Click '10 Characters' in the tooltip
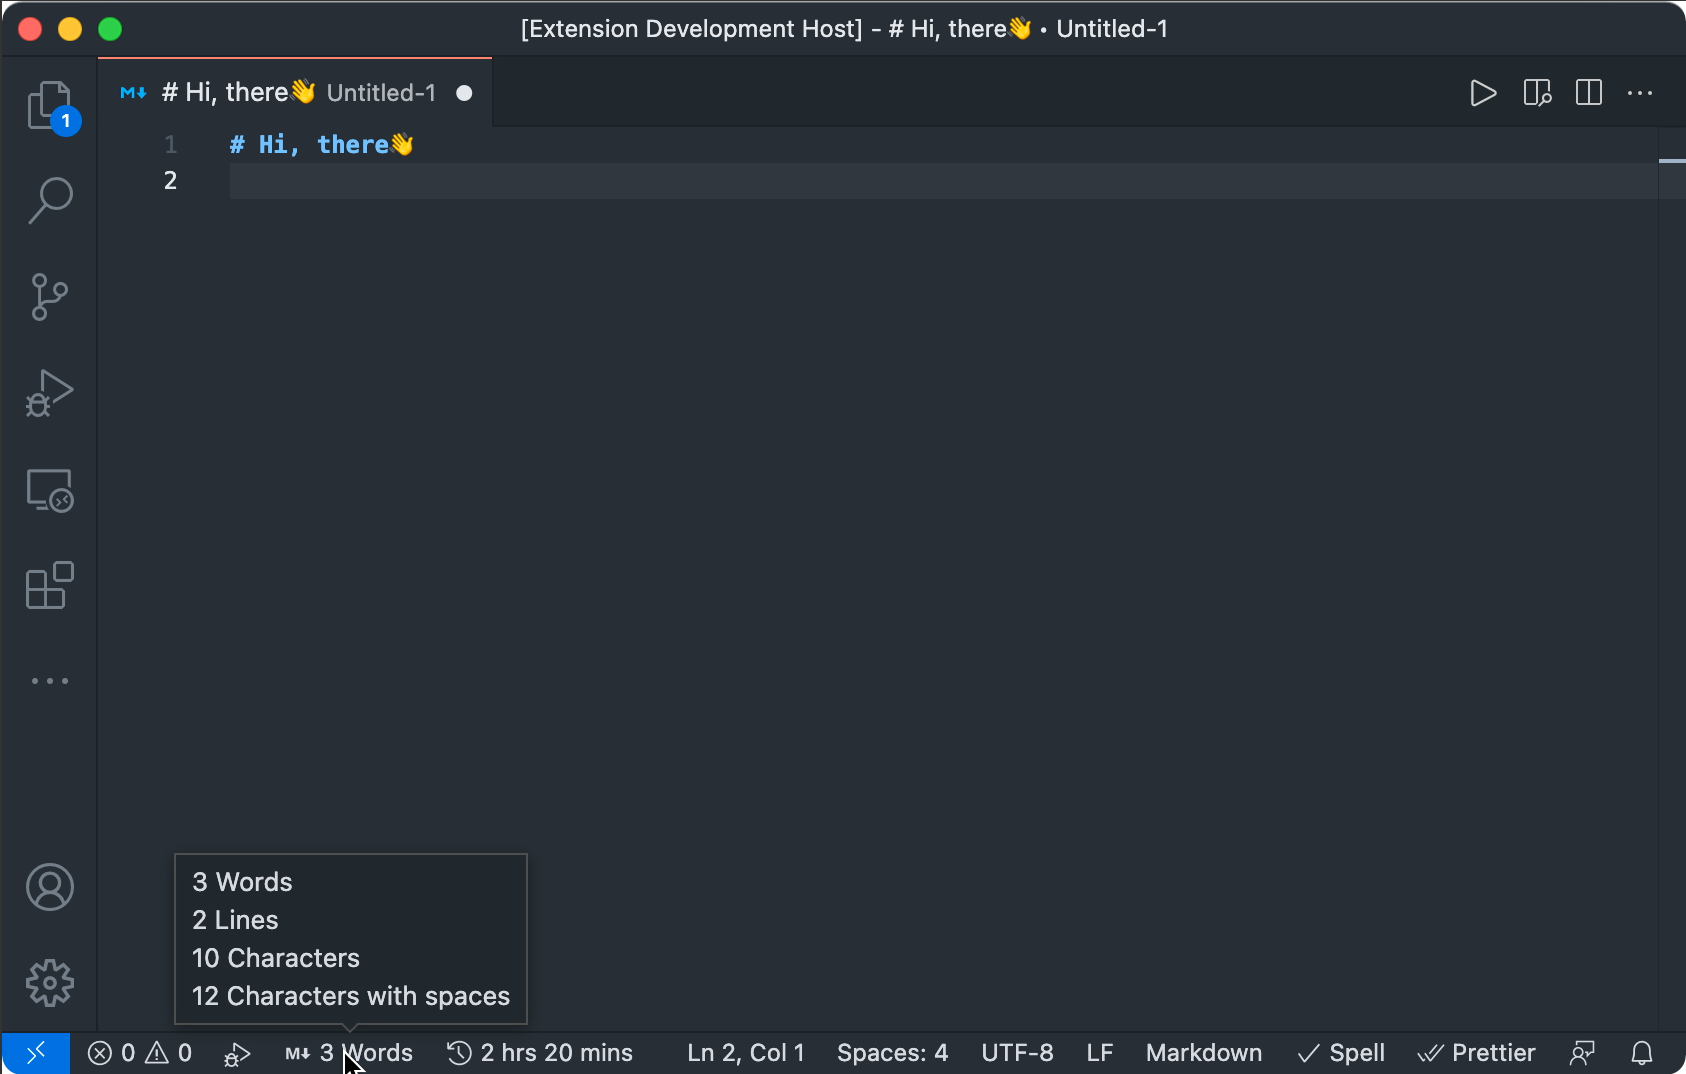Screen dimensions: 1686x1074 [276, 958]
